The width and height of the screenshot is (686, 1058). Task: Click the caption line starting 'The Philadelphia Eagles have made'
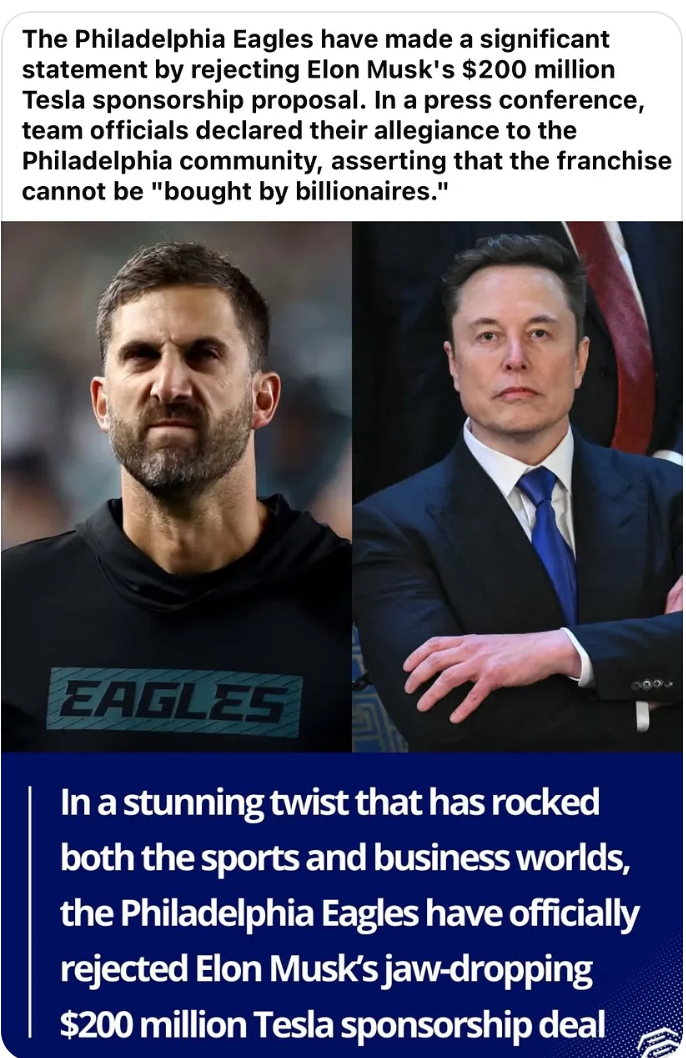[316, 39]
